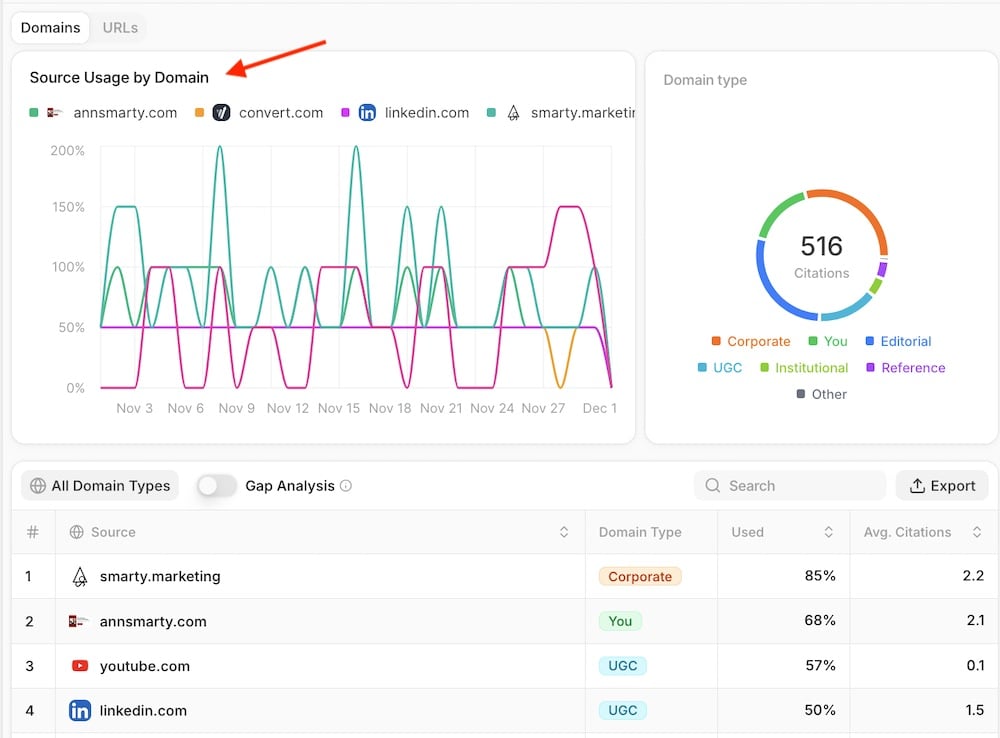1000x738 pixels.
Task: Click the smarty.marketing logo icon in table
Action: pos(80,577)
